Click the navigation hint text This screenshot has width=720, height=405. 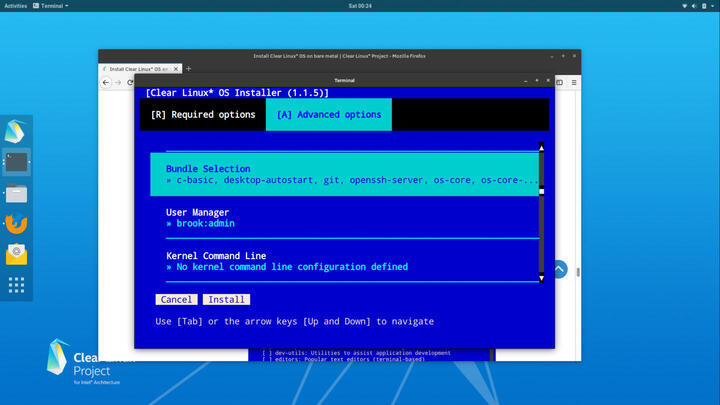coord(294,321)
